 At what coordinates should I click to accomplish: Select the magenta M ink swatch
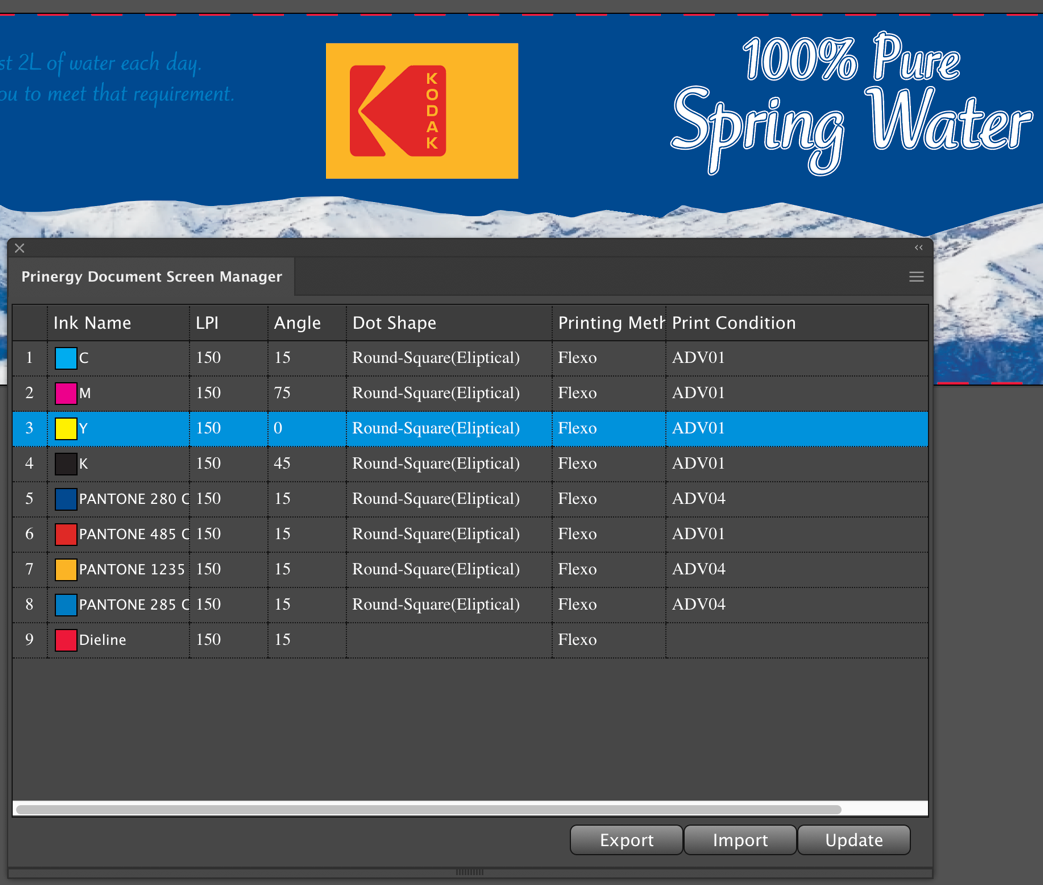click(66, 393)
